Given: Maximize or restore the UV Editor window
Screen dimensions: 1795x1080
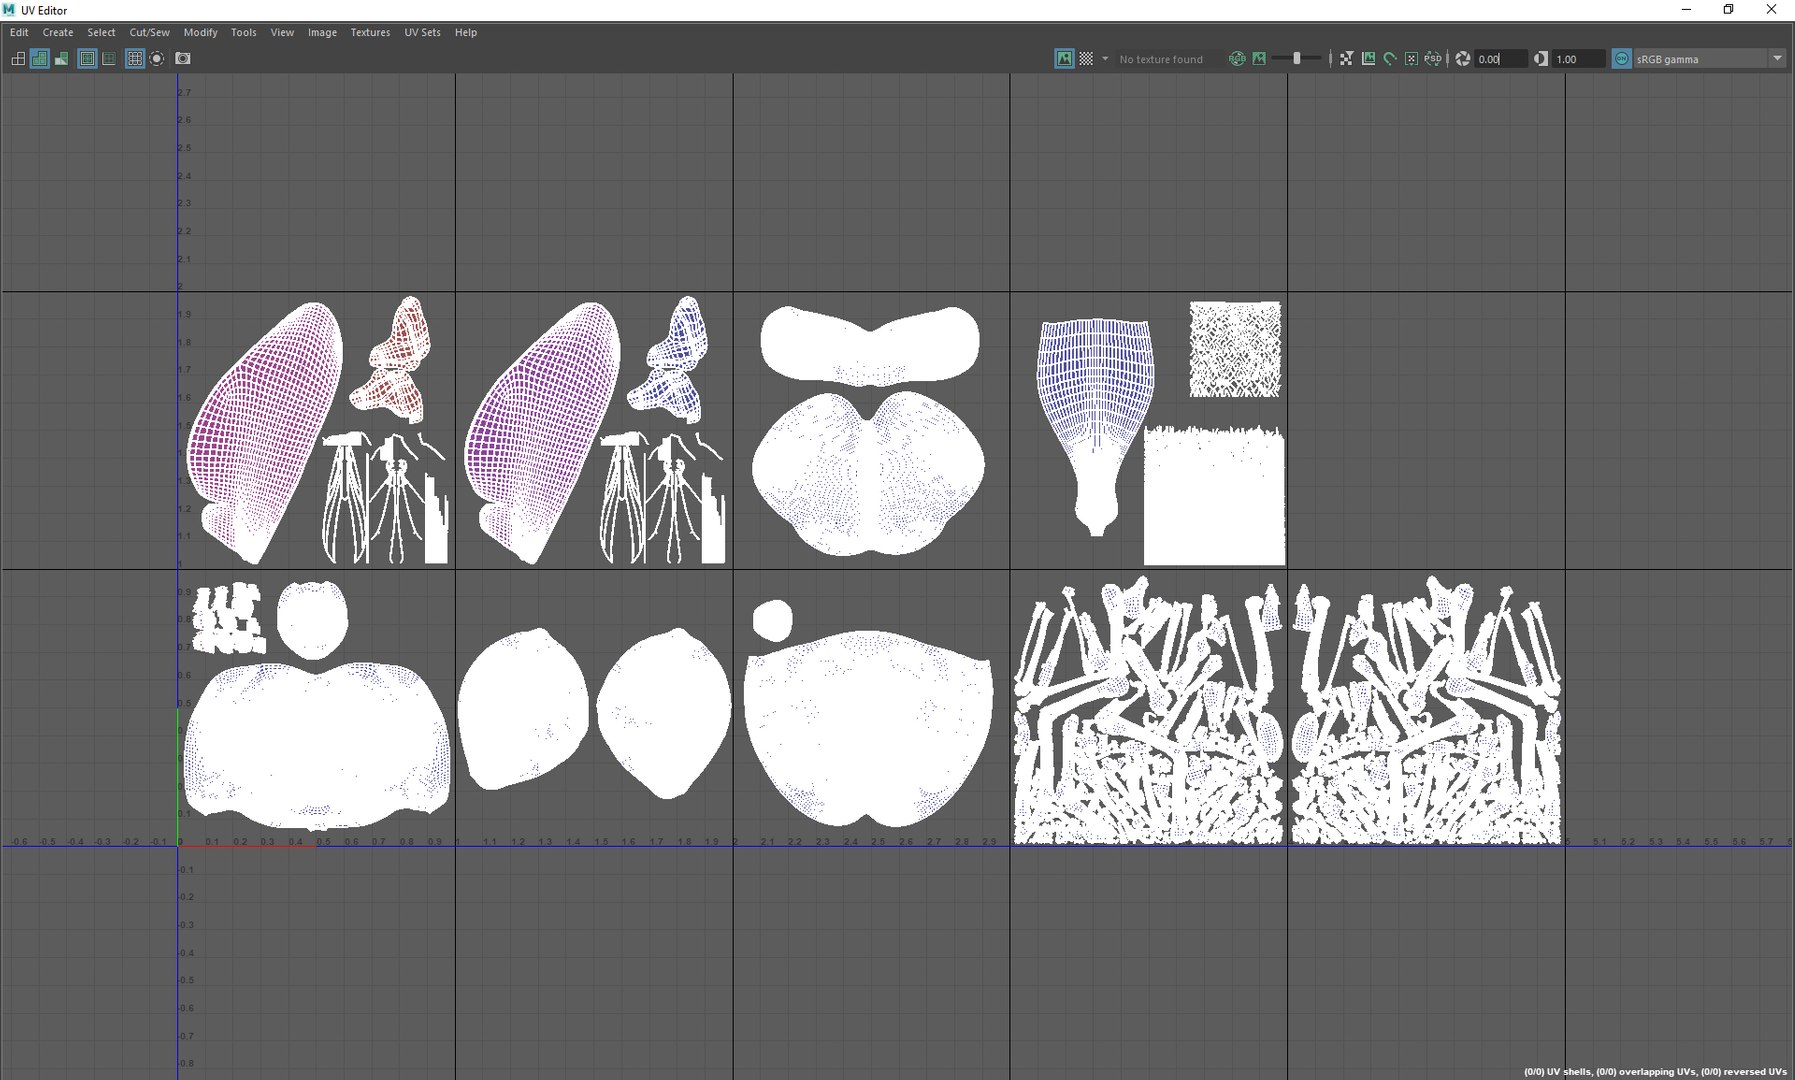Looking at the screenshot, I should pyautogui.click(x=1728, y=10).
